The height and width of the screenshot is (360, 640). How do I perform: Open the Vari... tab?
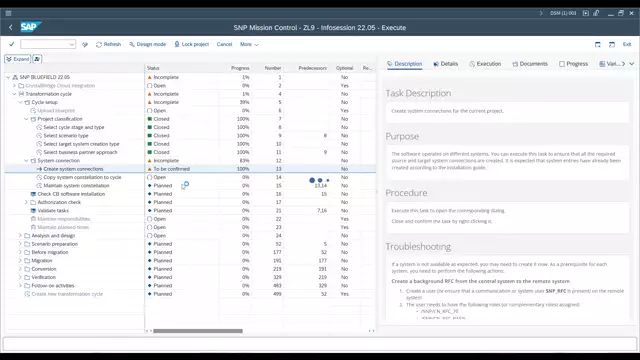tap(609, 64)
